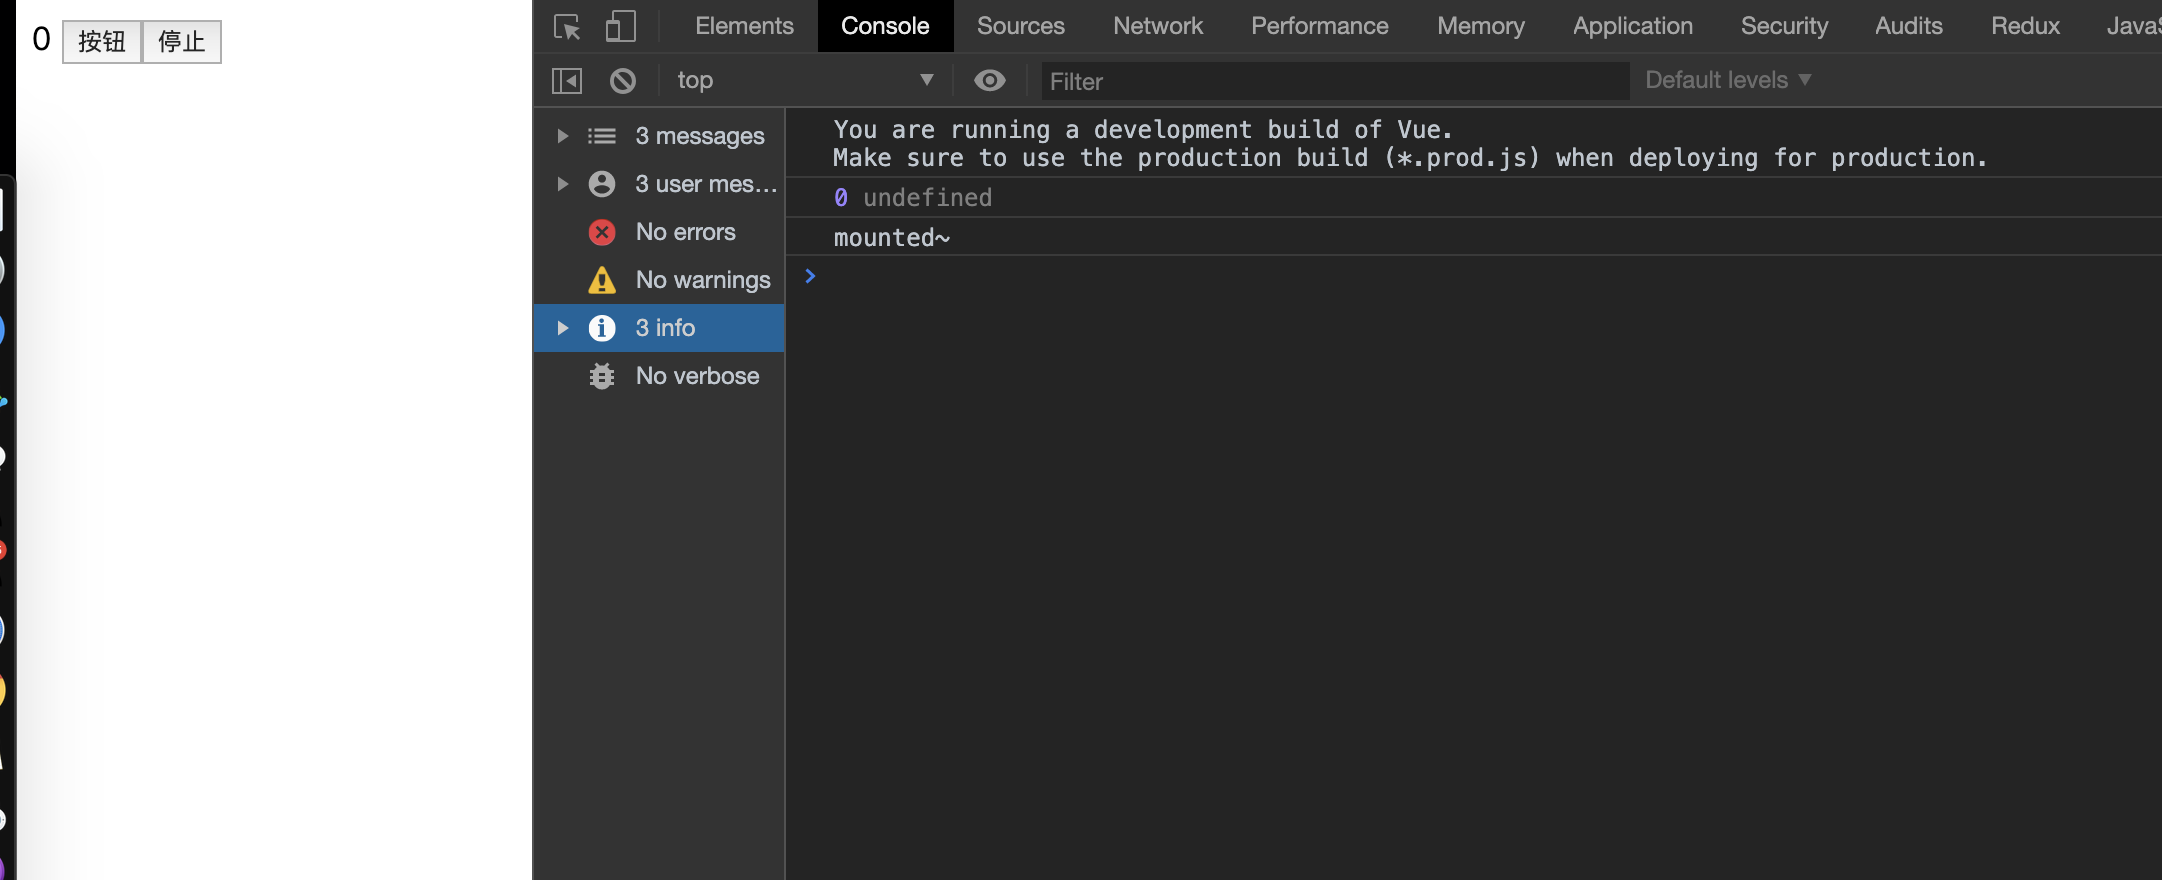The width and height of the screenshot is (2162, 880).
Task: Clear the console with the ban icon
Action: click(623, 81)
